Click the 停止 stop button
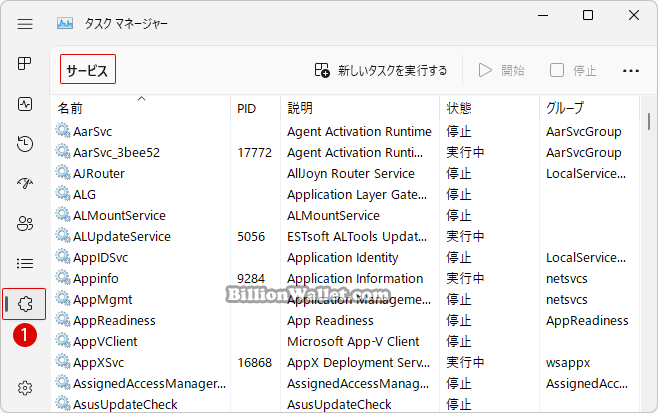This screenshot has height=413, width=658. (573, 71)
